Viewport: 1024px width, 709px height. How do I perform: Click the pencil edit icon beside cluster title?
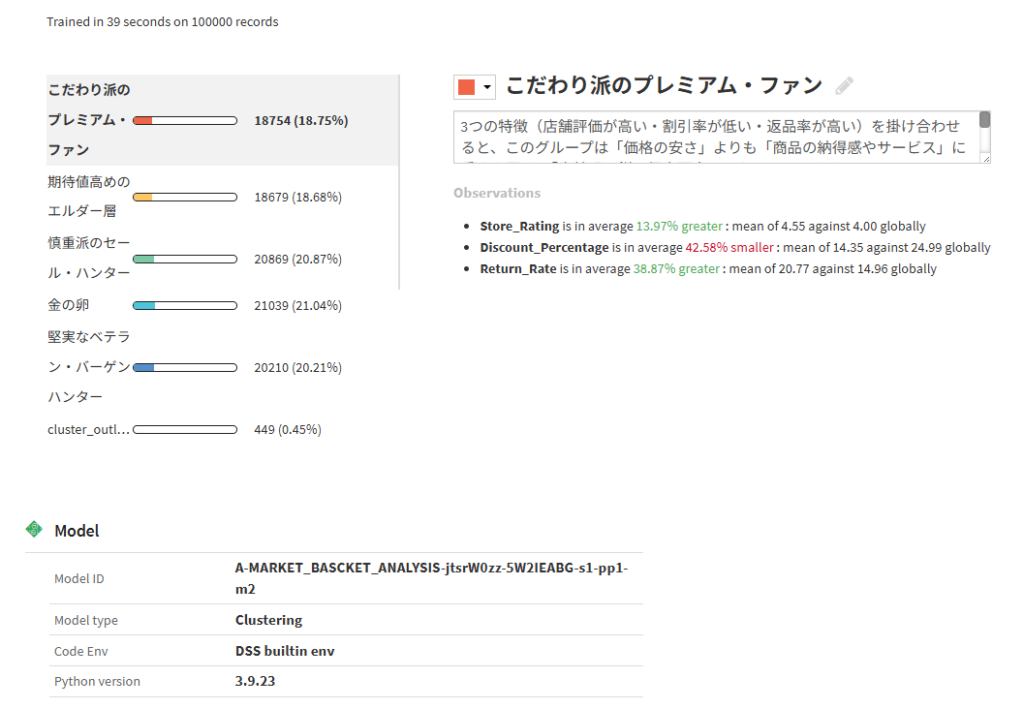[845, 87]
